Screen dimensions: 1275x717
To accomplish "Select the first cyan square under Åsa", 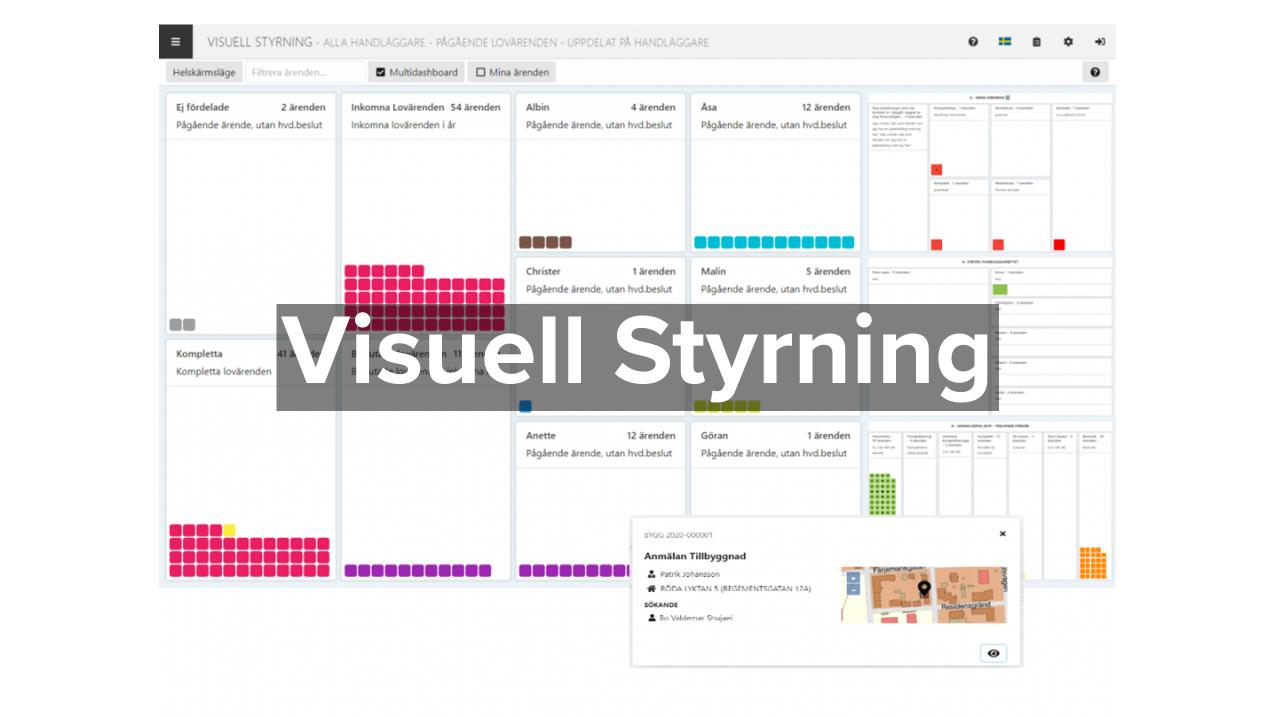I will (700, 242).
